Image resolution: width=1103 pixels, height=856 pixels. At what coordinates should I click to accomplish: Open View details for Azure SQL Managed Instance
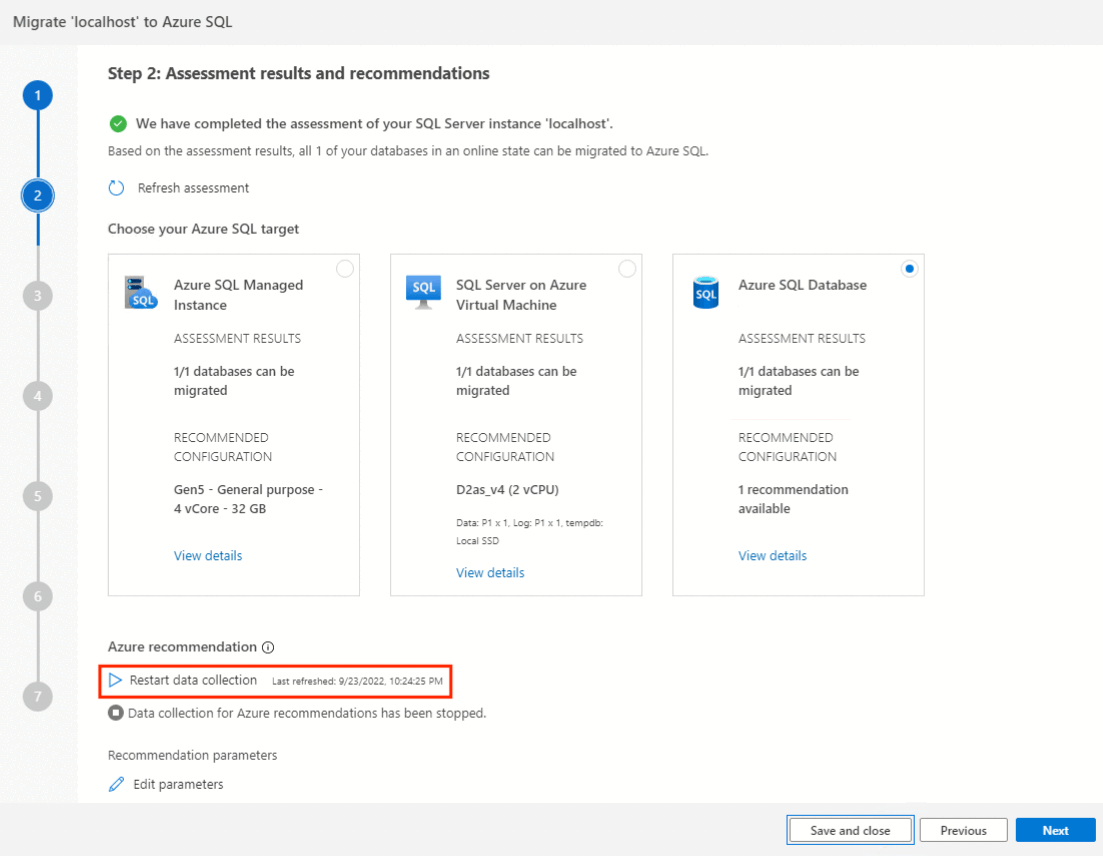pos(208,556)
